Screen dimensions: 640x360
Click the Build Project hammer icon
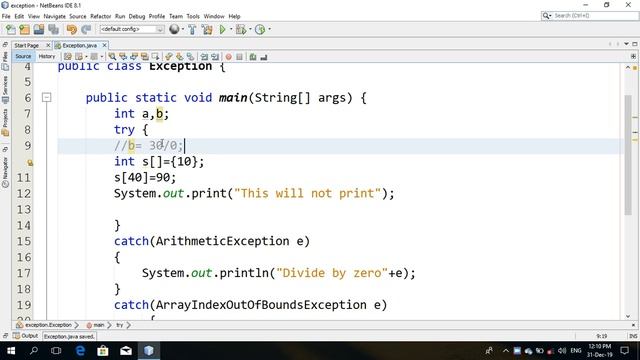click(192, 29)
